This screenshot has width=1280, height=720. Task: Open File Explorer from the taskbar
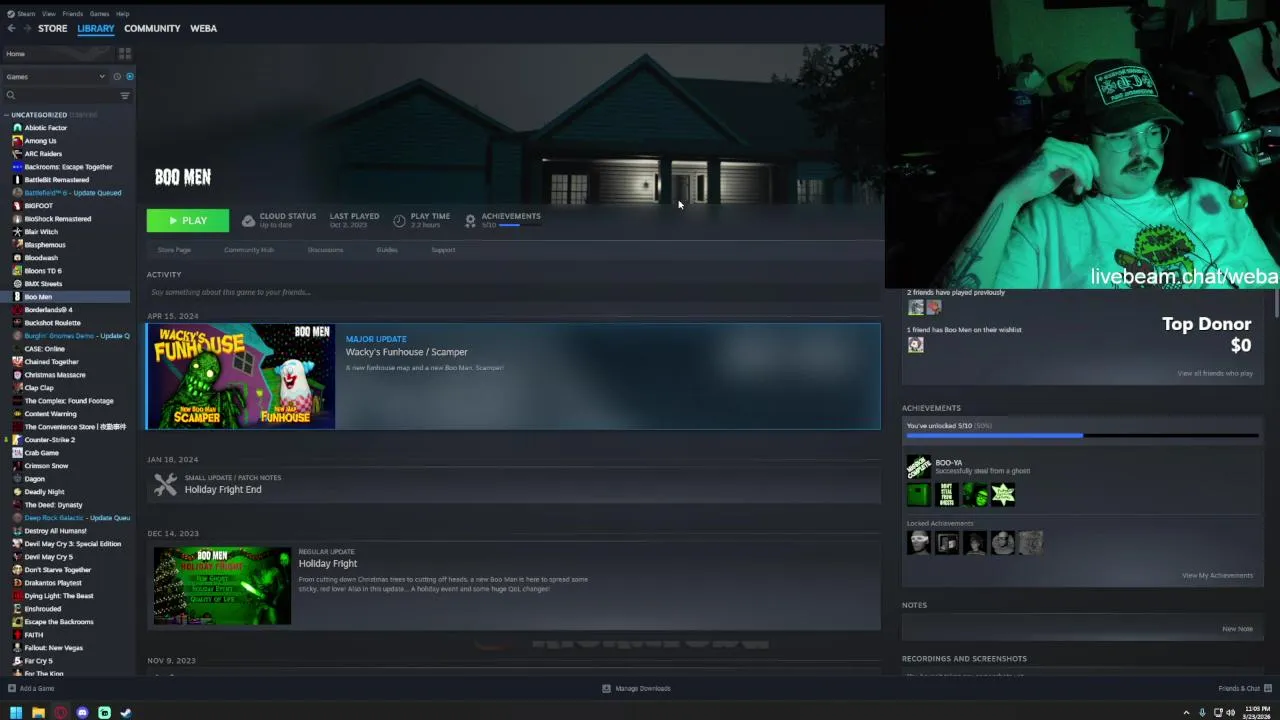point(38,713)
